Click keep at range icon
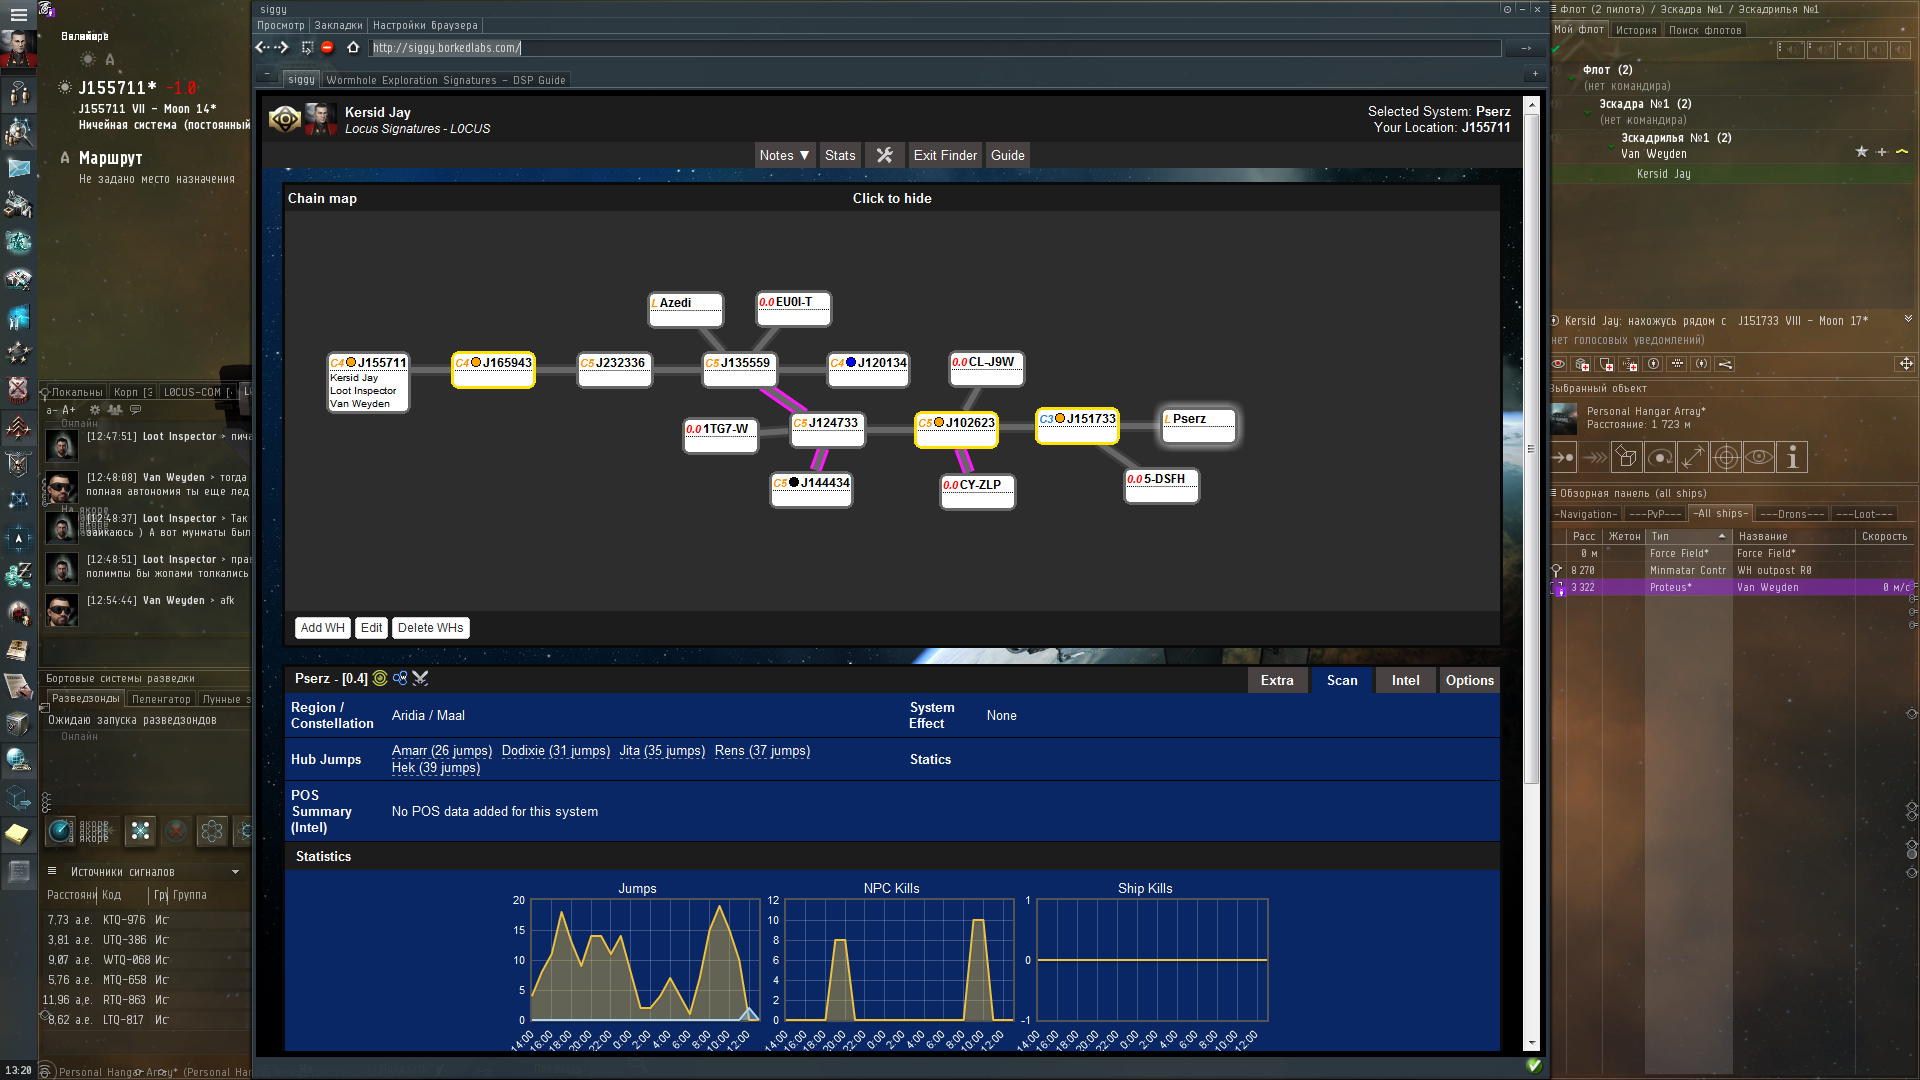1920x1080 pixels. point(1693,458)
